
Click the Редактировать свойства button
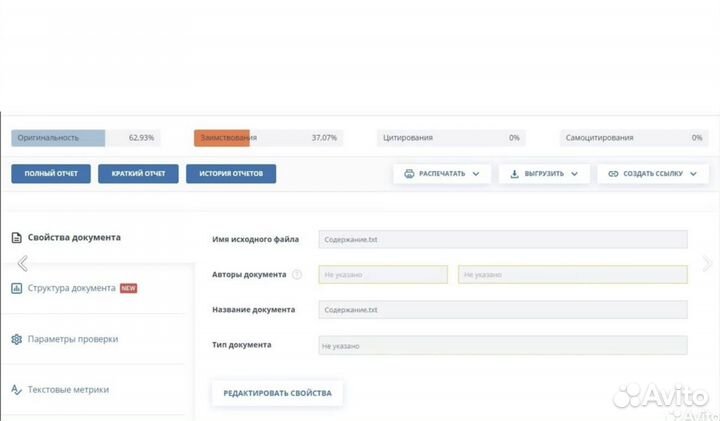coord(277,393)
